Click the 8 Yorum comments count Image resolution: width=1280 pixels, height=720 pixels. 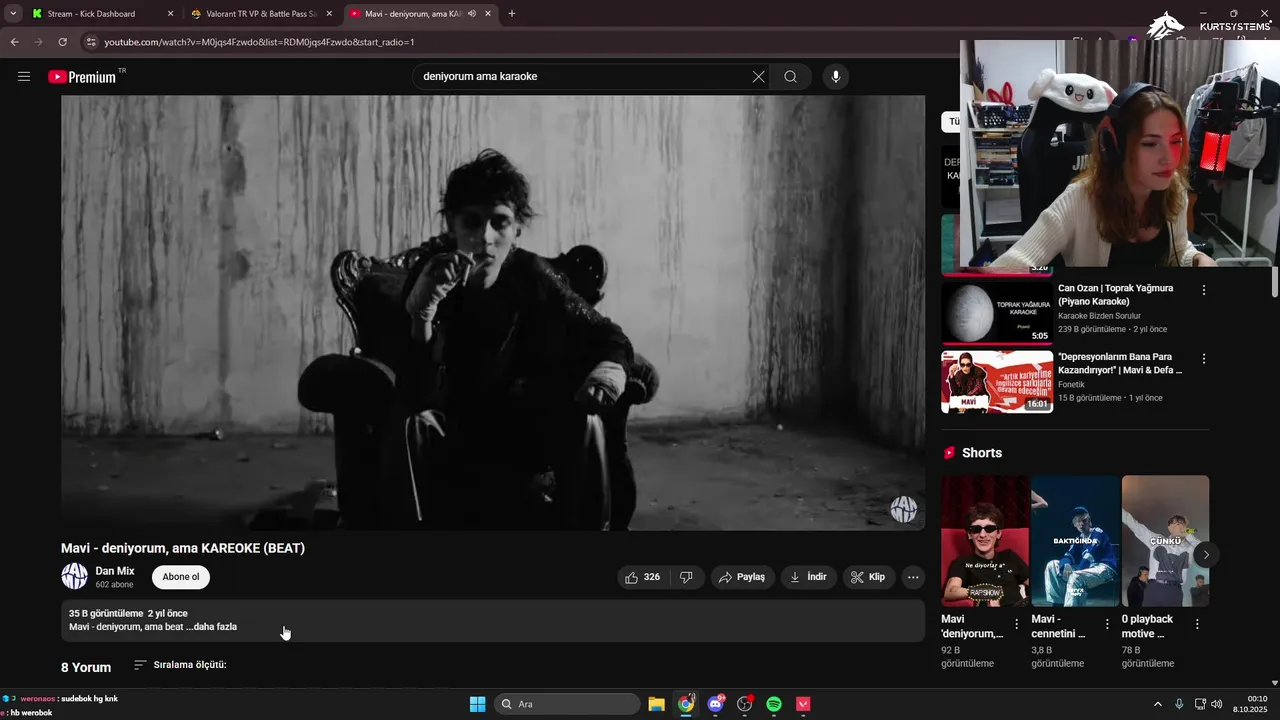86,667
